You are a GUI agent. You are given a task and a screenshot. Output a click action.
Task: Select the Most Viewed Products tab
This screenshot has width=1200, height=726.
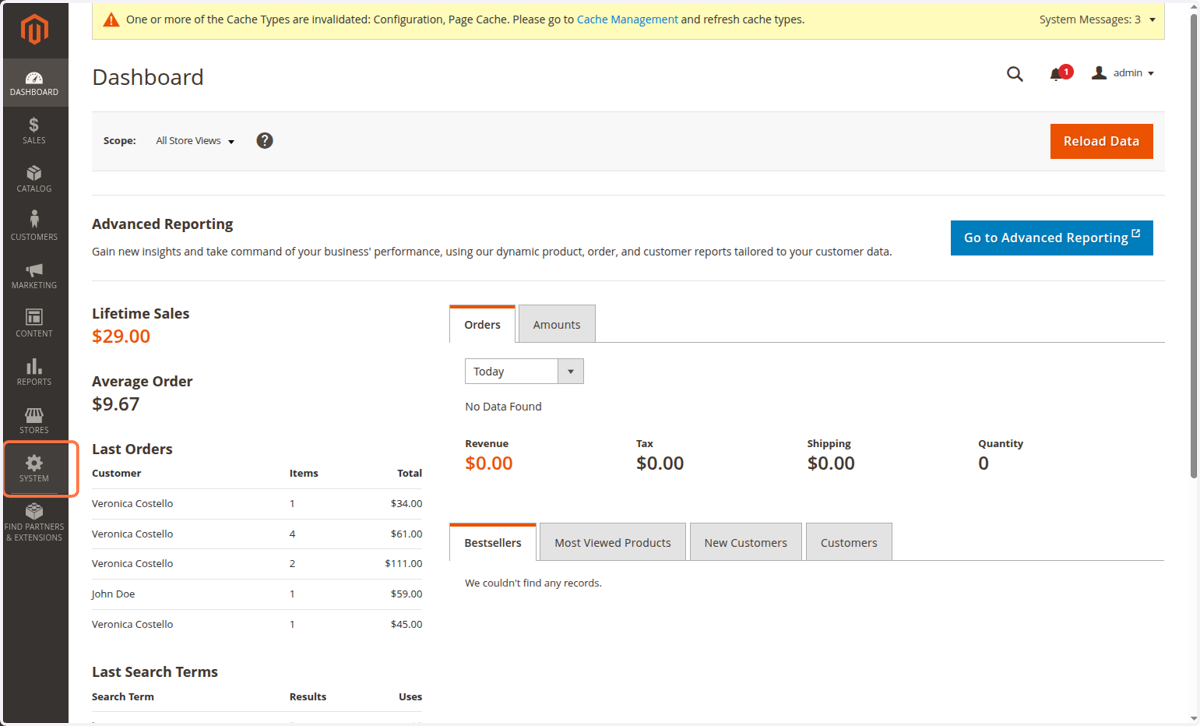(613, 542)
